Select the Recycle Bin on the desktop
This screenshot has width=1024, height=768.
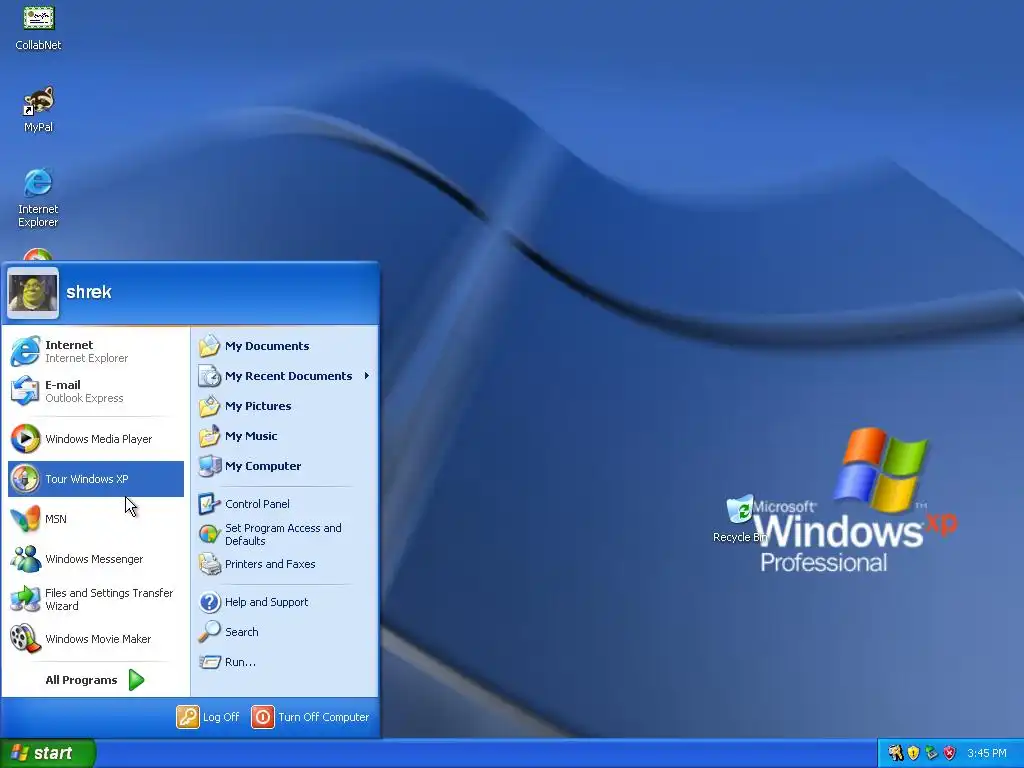point(740,519)
